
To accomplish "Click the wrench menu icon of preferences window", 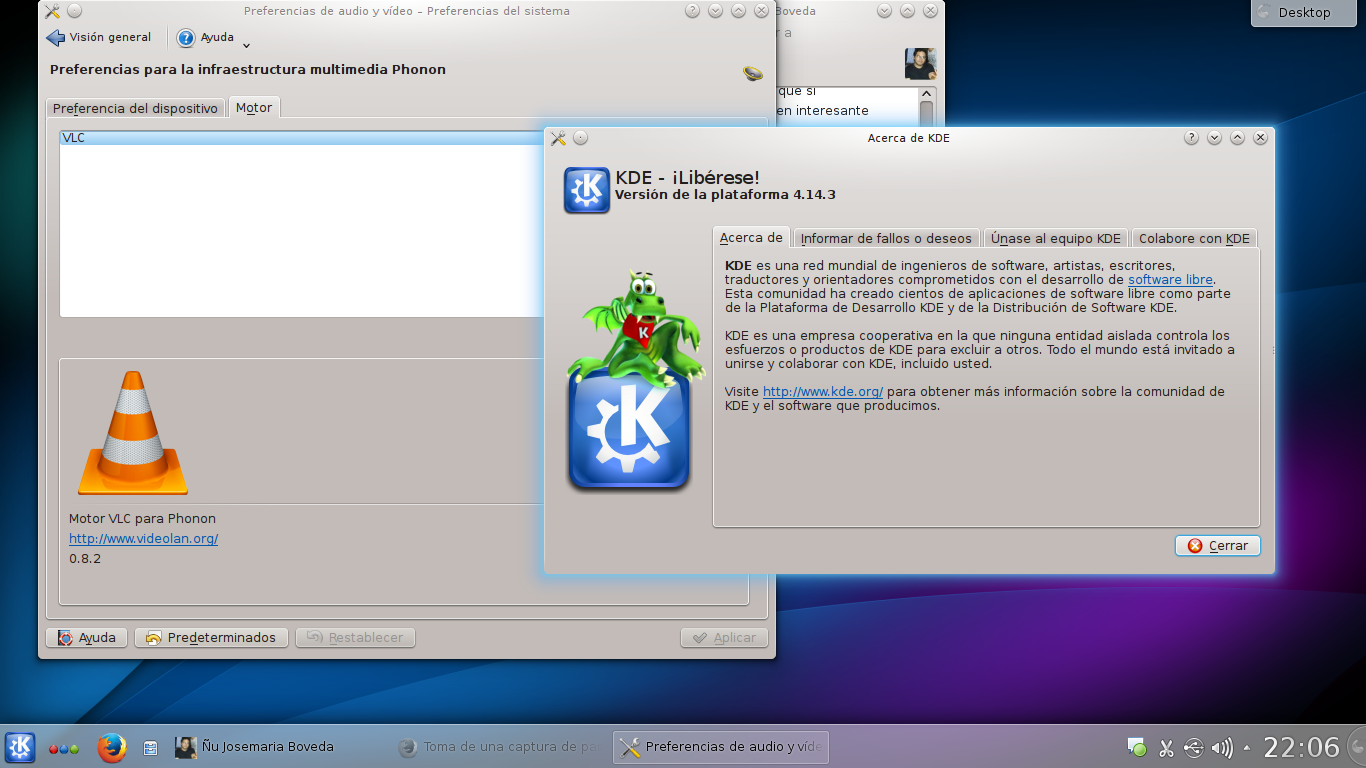I will pyautogui.click(x=53, y=11).
